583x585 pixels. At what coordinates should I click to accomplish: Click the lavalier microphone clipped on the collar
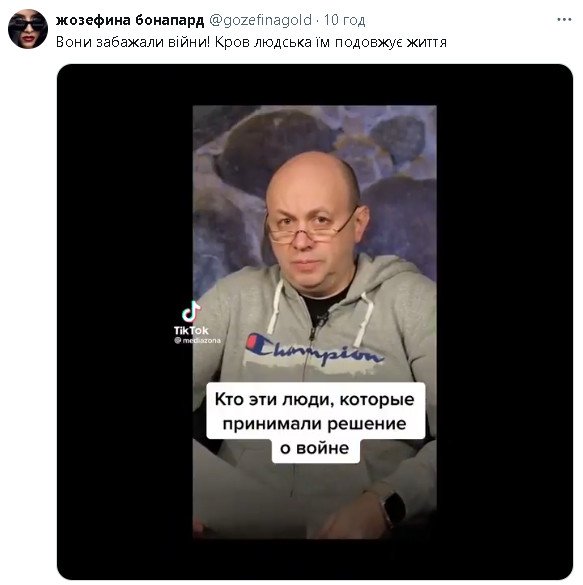[322, 318]
